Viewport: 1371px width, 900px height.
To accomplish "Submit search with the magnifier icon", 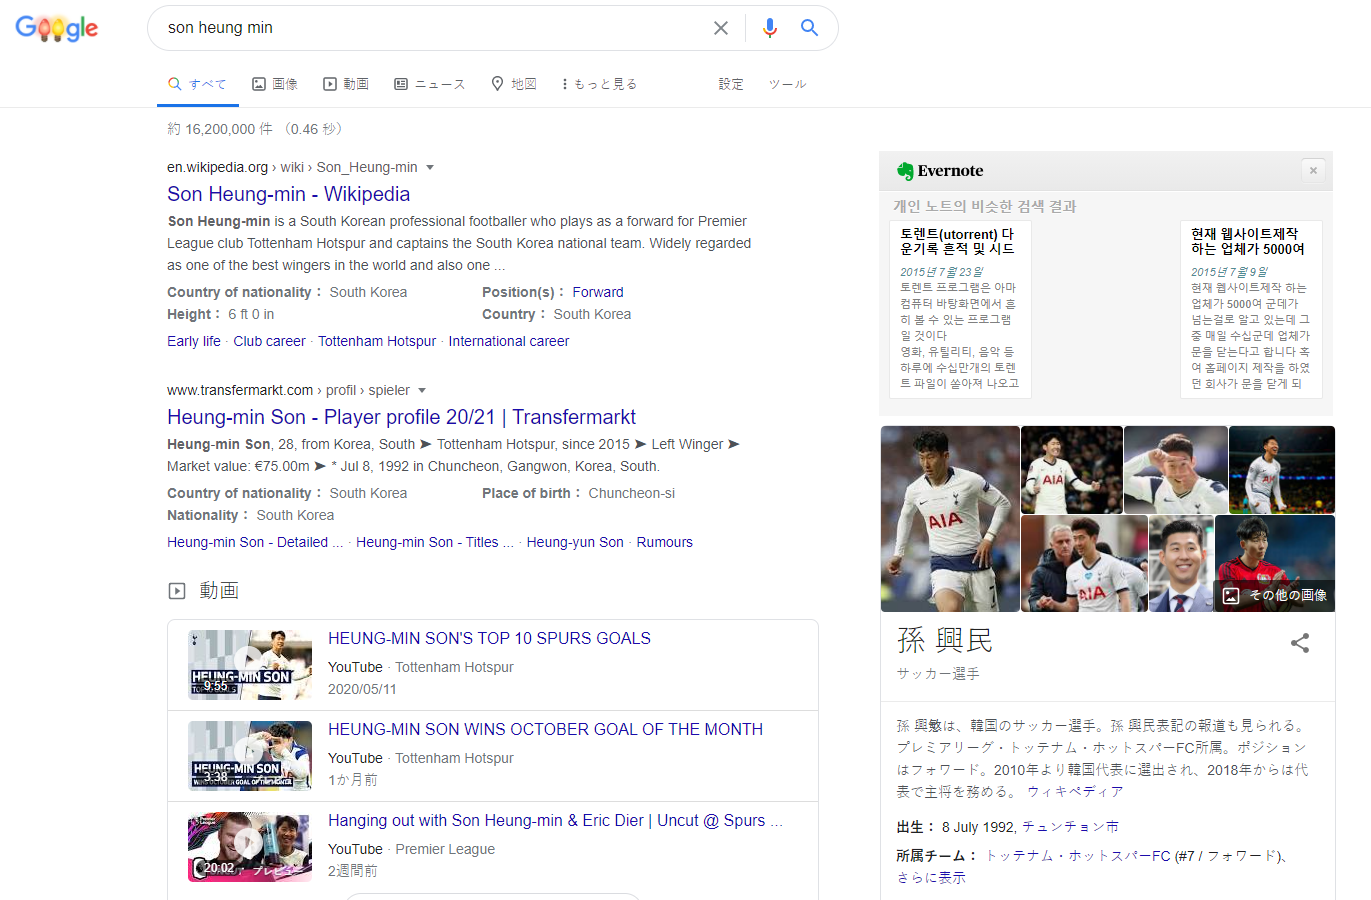I will click(809, 28).
